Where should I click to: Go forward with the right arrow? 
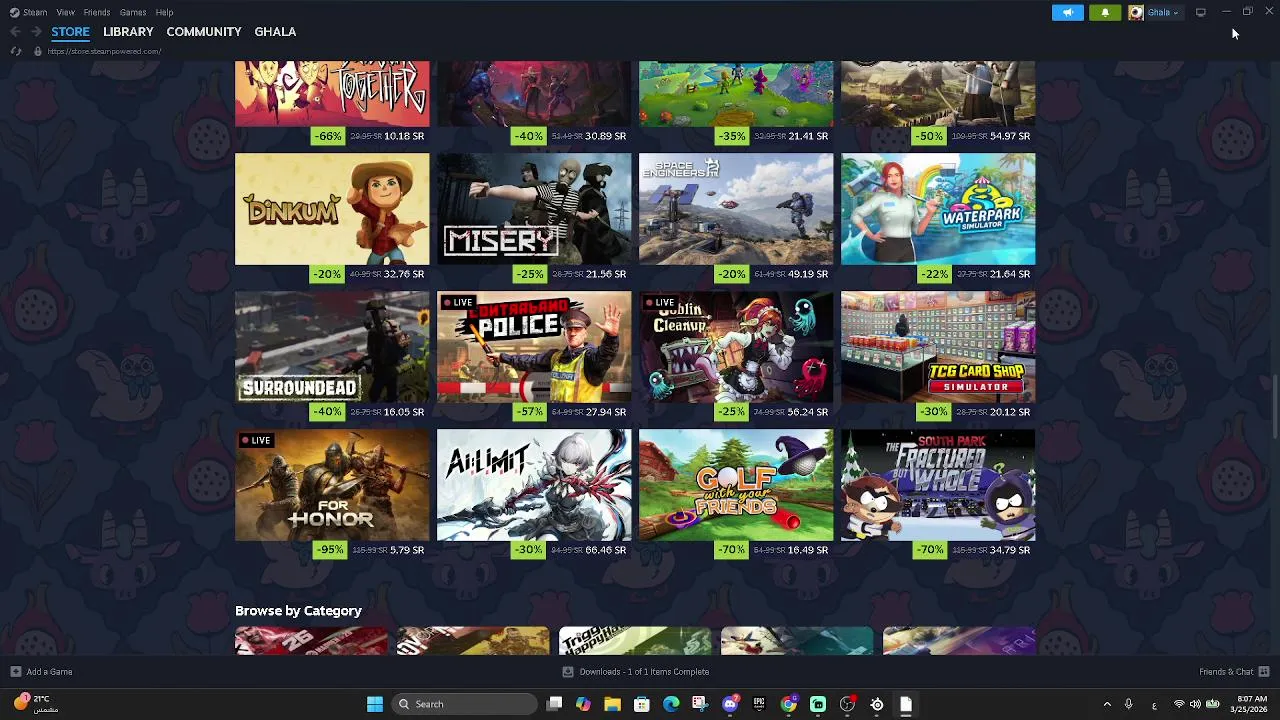pyautogui.click(x=36, y=32)
